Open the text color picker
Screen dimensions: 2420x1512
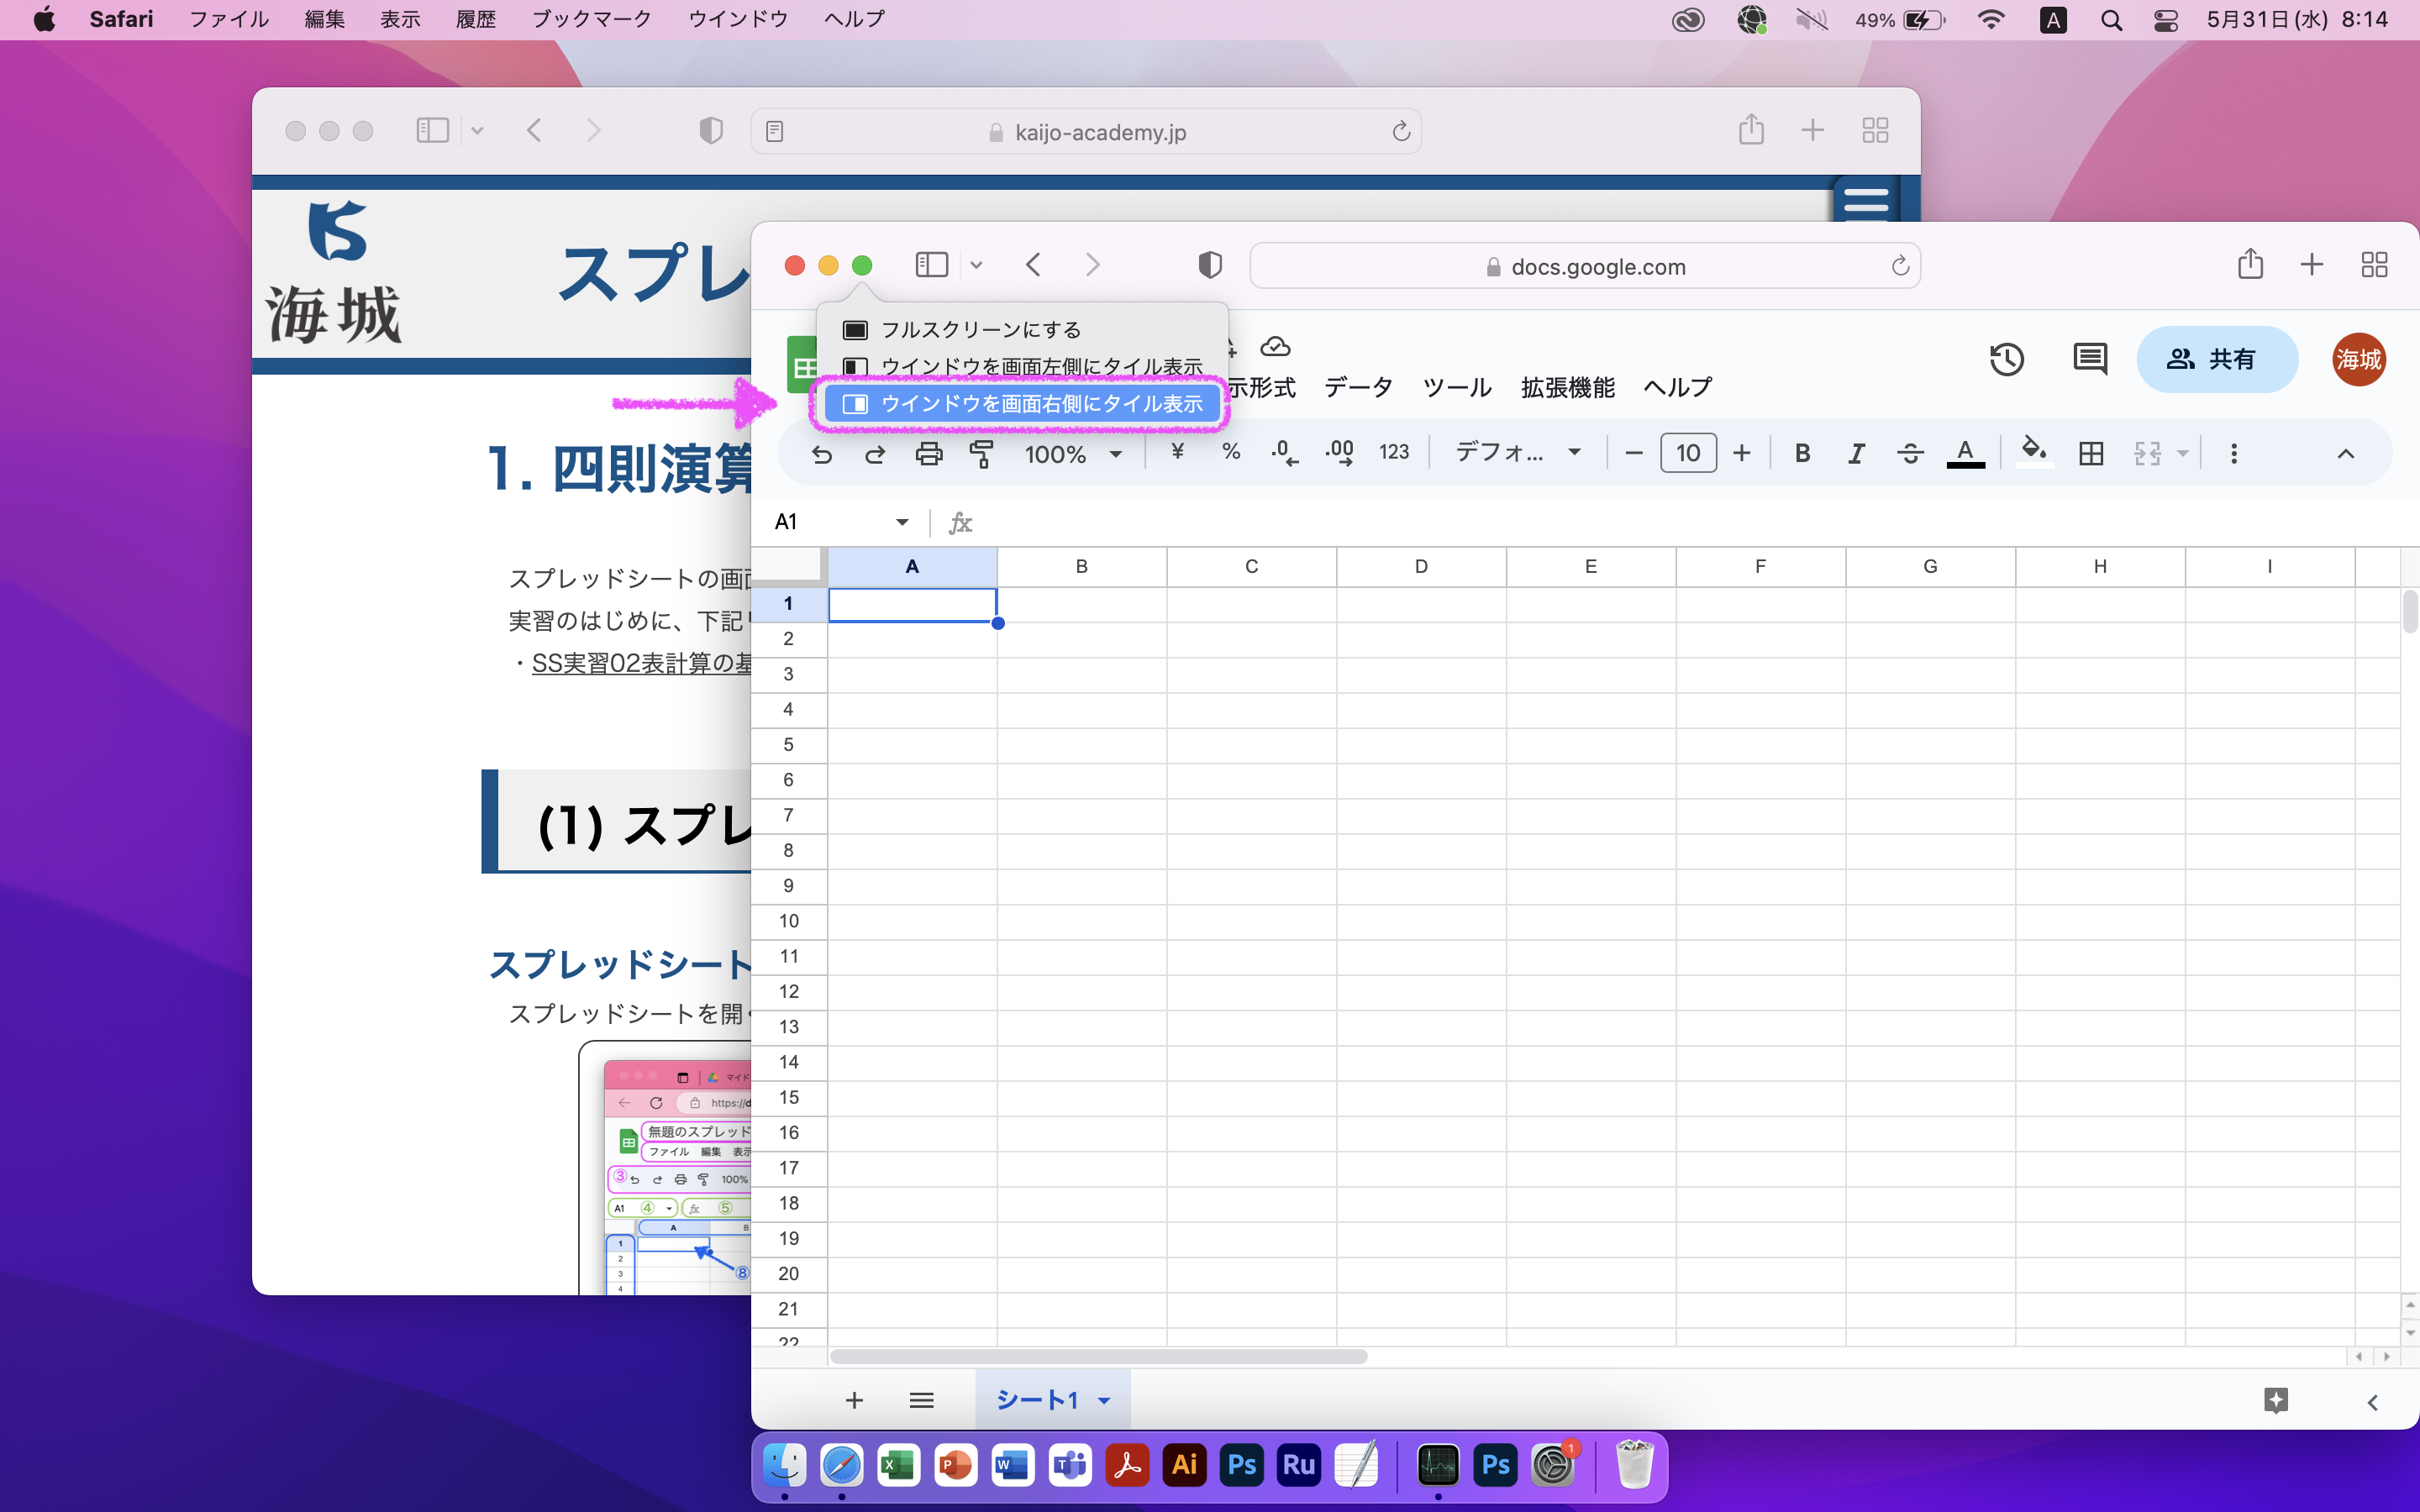1965,454
